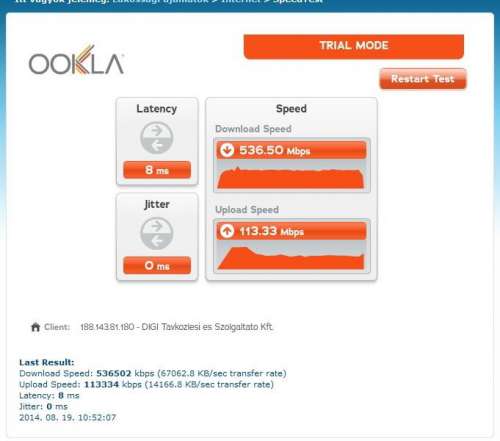The width and height of the screenshot is (500, 441).
Task: Click the 536.50 Mbps readout
Action: coord(275,150)
